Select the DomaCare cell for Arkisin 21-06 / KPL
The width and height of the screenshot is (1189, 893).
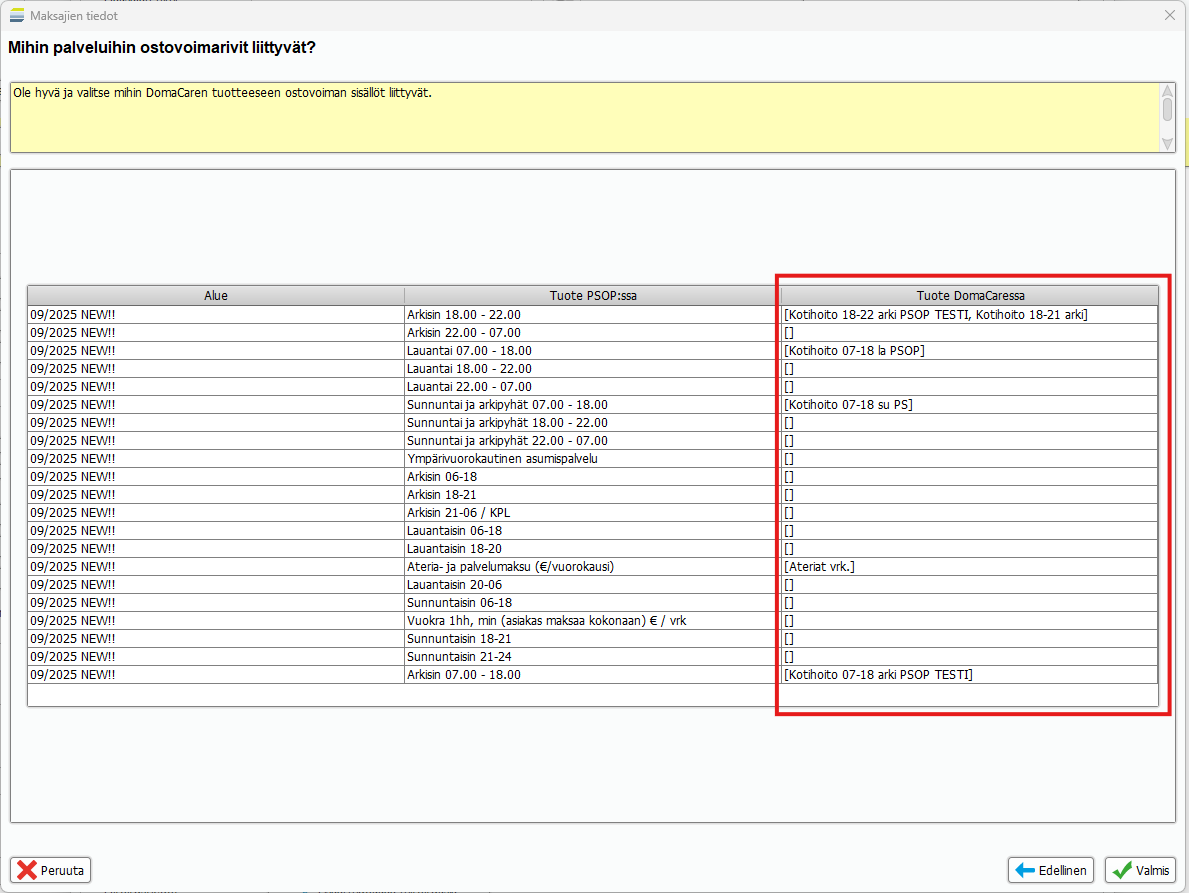(970, 512)
